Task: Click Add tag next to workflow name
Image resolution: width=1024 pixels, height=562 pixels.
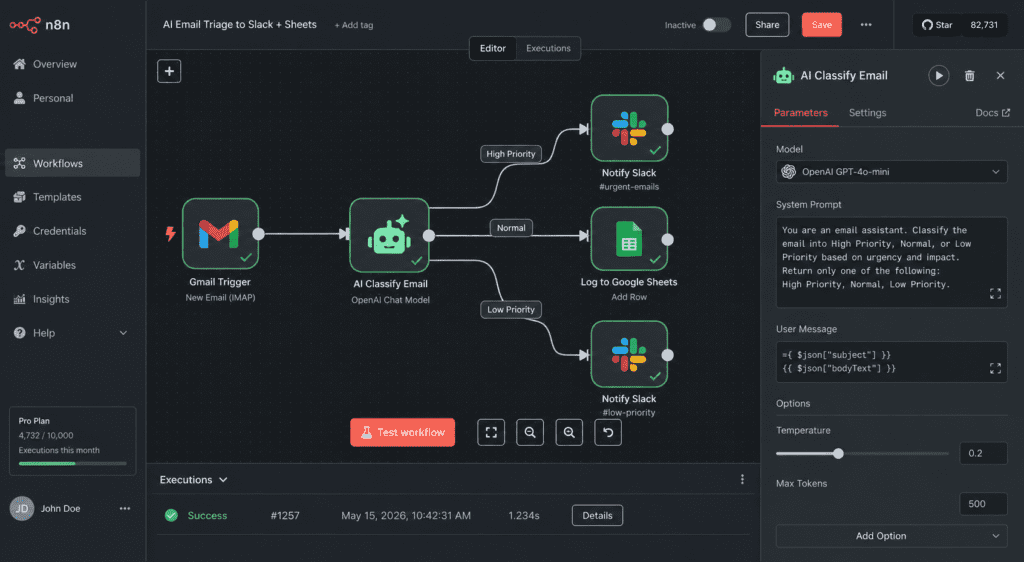Action: coord(354,25)
